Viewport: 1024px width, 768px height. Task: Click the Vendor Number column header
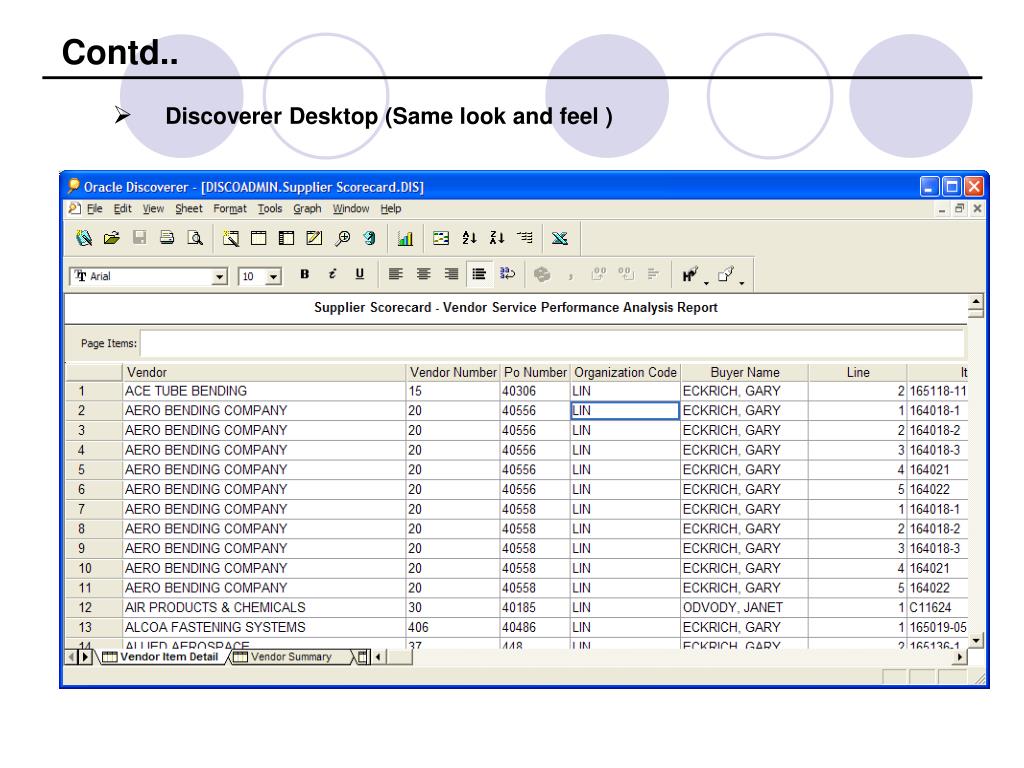453,372
